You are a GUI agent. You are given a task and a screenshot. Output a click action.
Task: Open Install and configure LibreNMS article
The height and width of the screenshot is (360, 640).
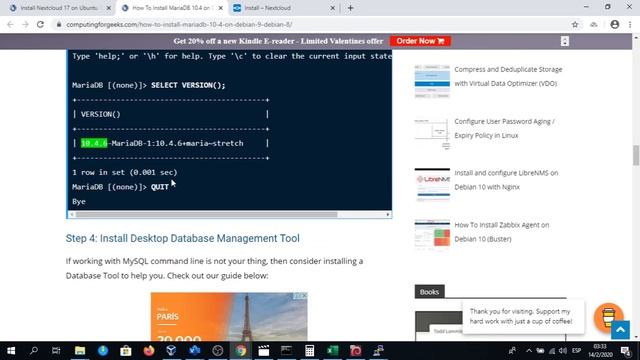[506, 180]
